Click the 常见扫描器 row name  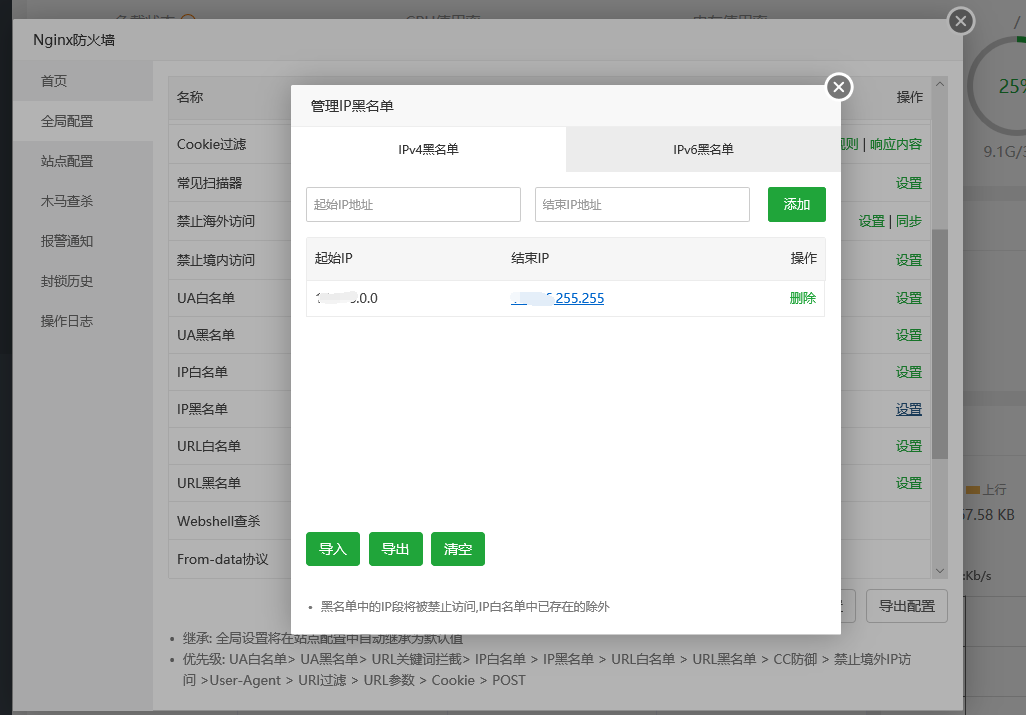pyautogui.click(x=209, y=183)
